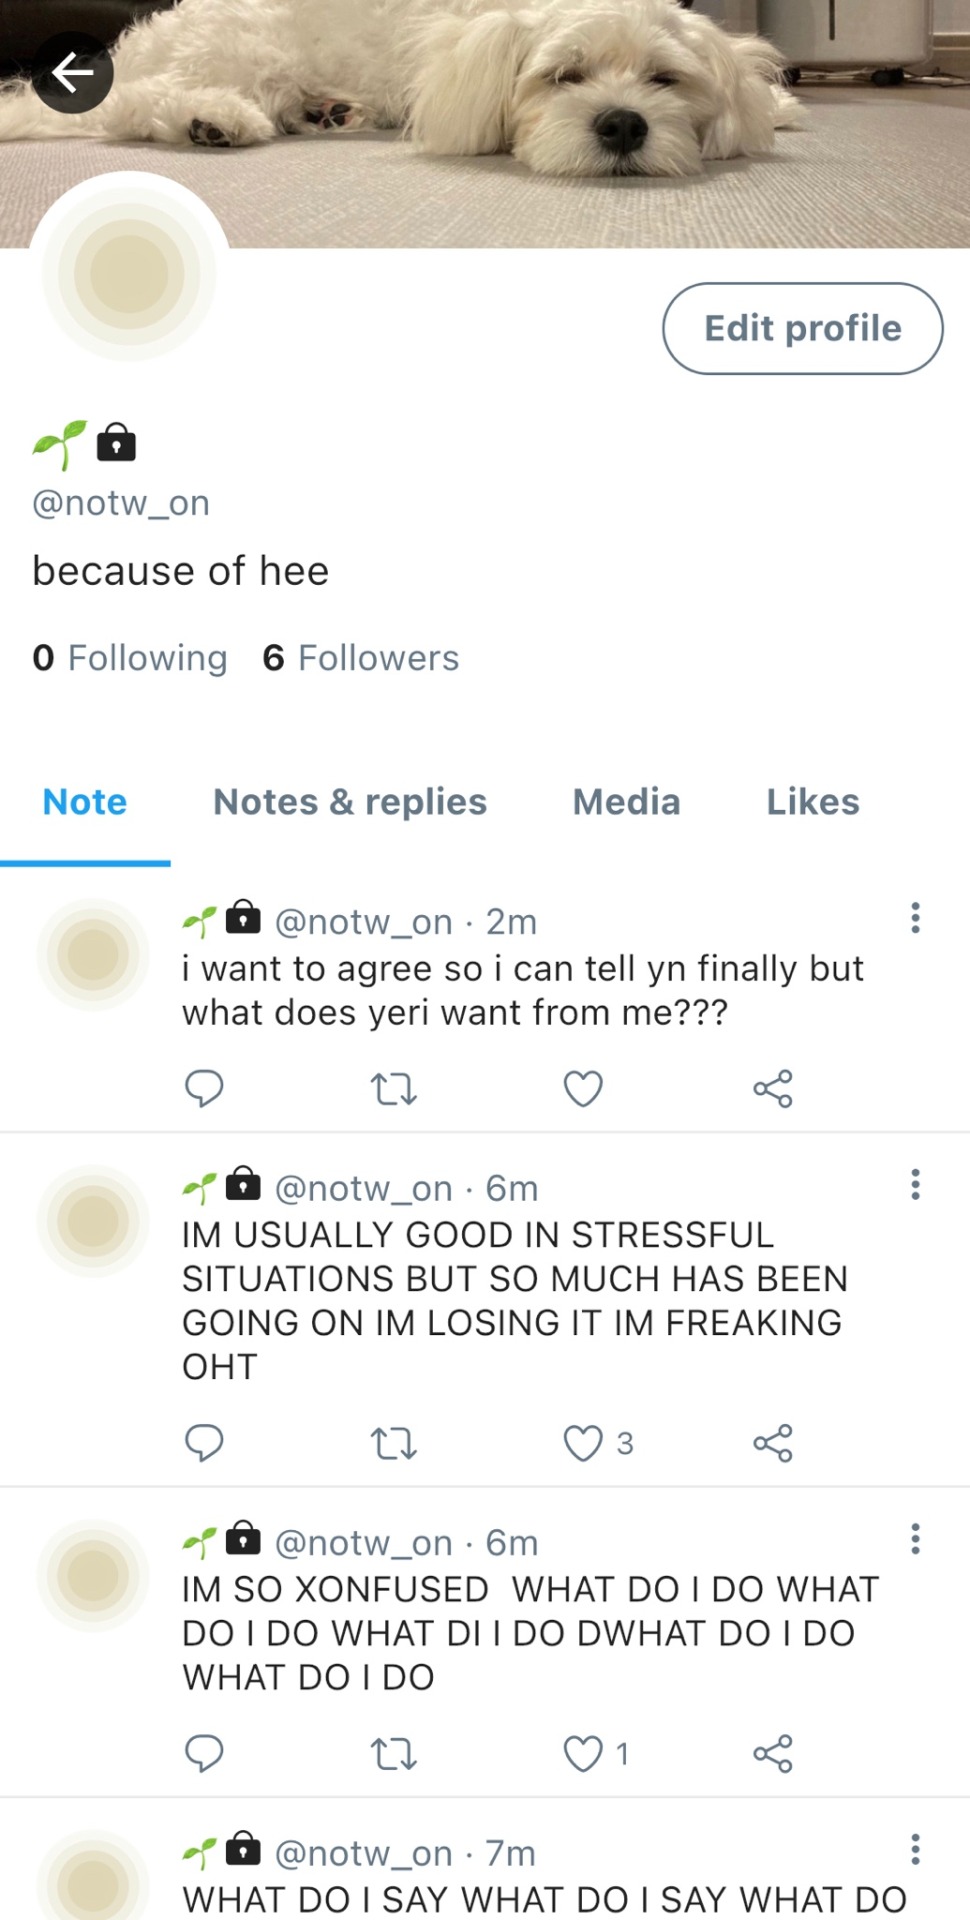Like the IM SO XONFUSED note
The height and width of the screenshot is (1920, 970).
(596, 1753)
